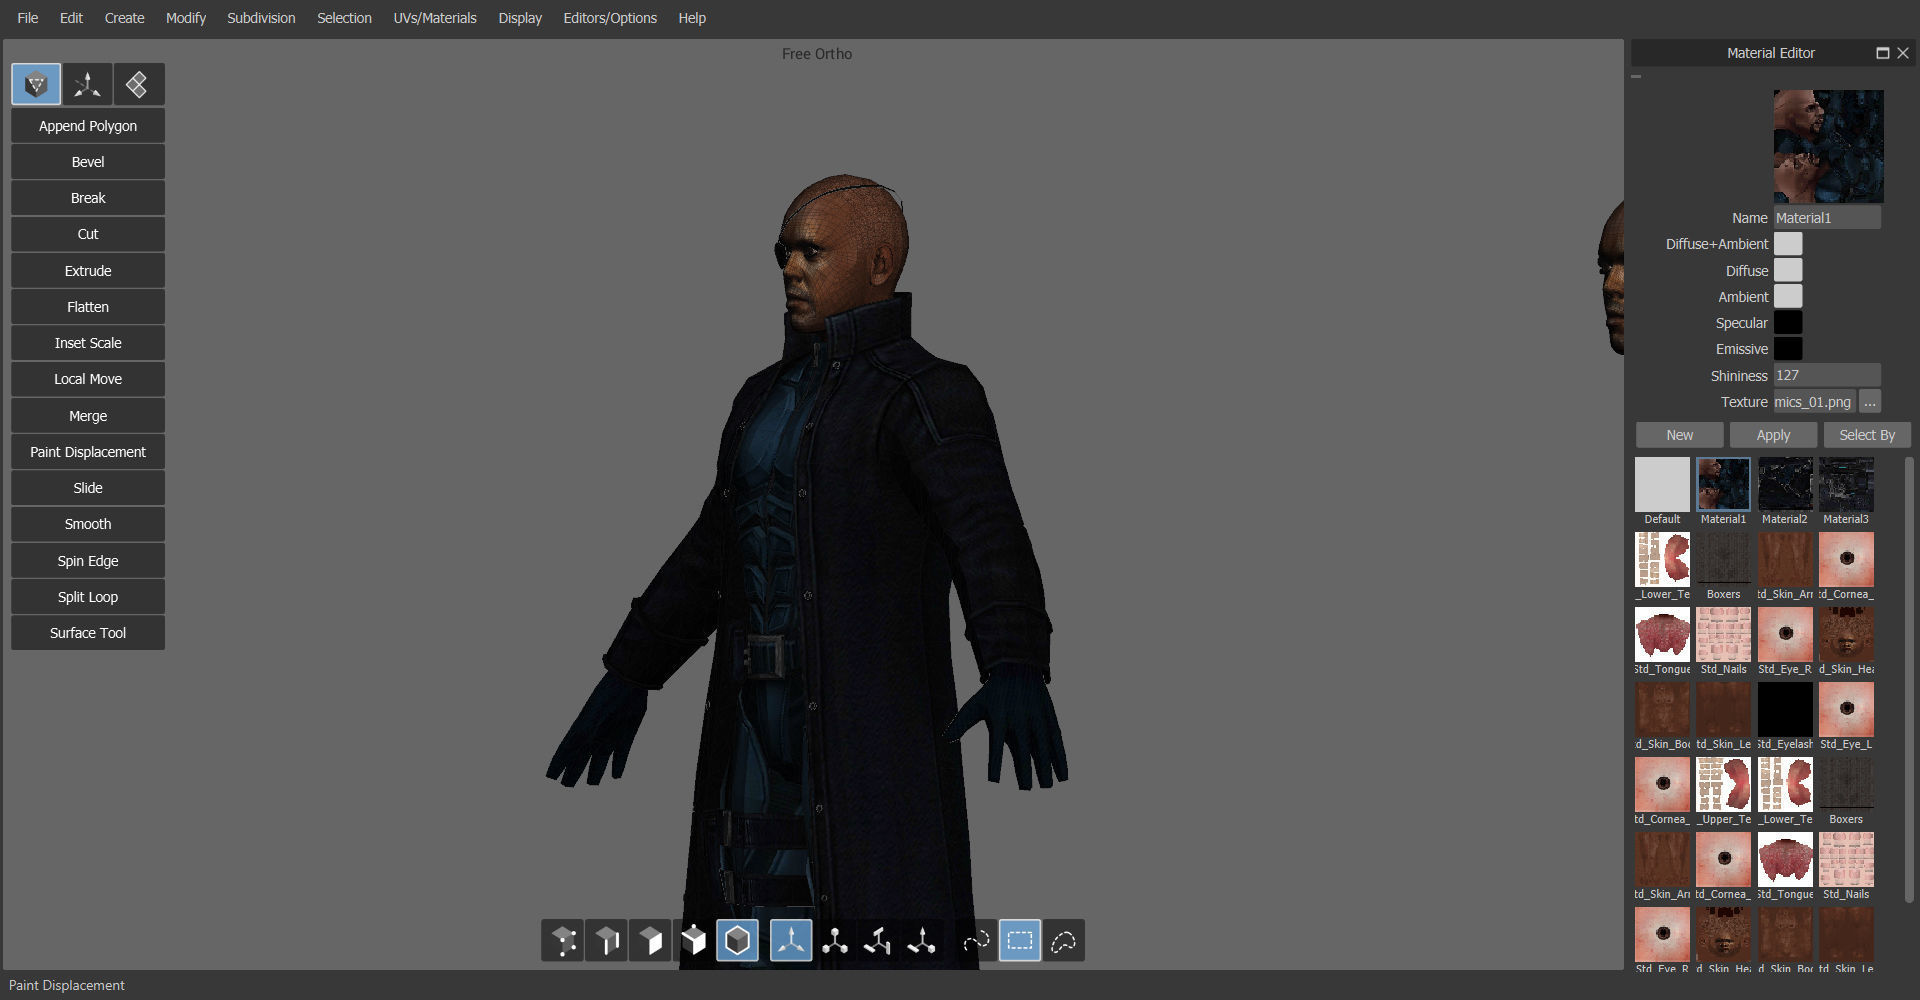
Task: Click the Select By button
Action: 1867,435
